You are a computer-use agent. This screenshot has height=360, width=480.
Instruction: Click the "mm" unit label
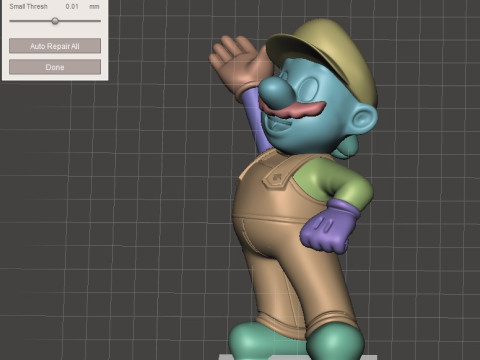click(94, 6)
